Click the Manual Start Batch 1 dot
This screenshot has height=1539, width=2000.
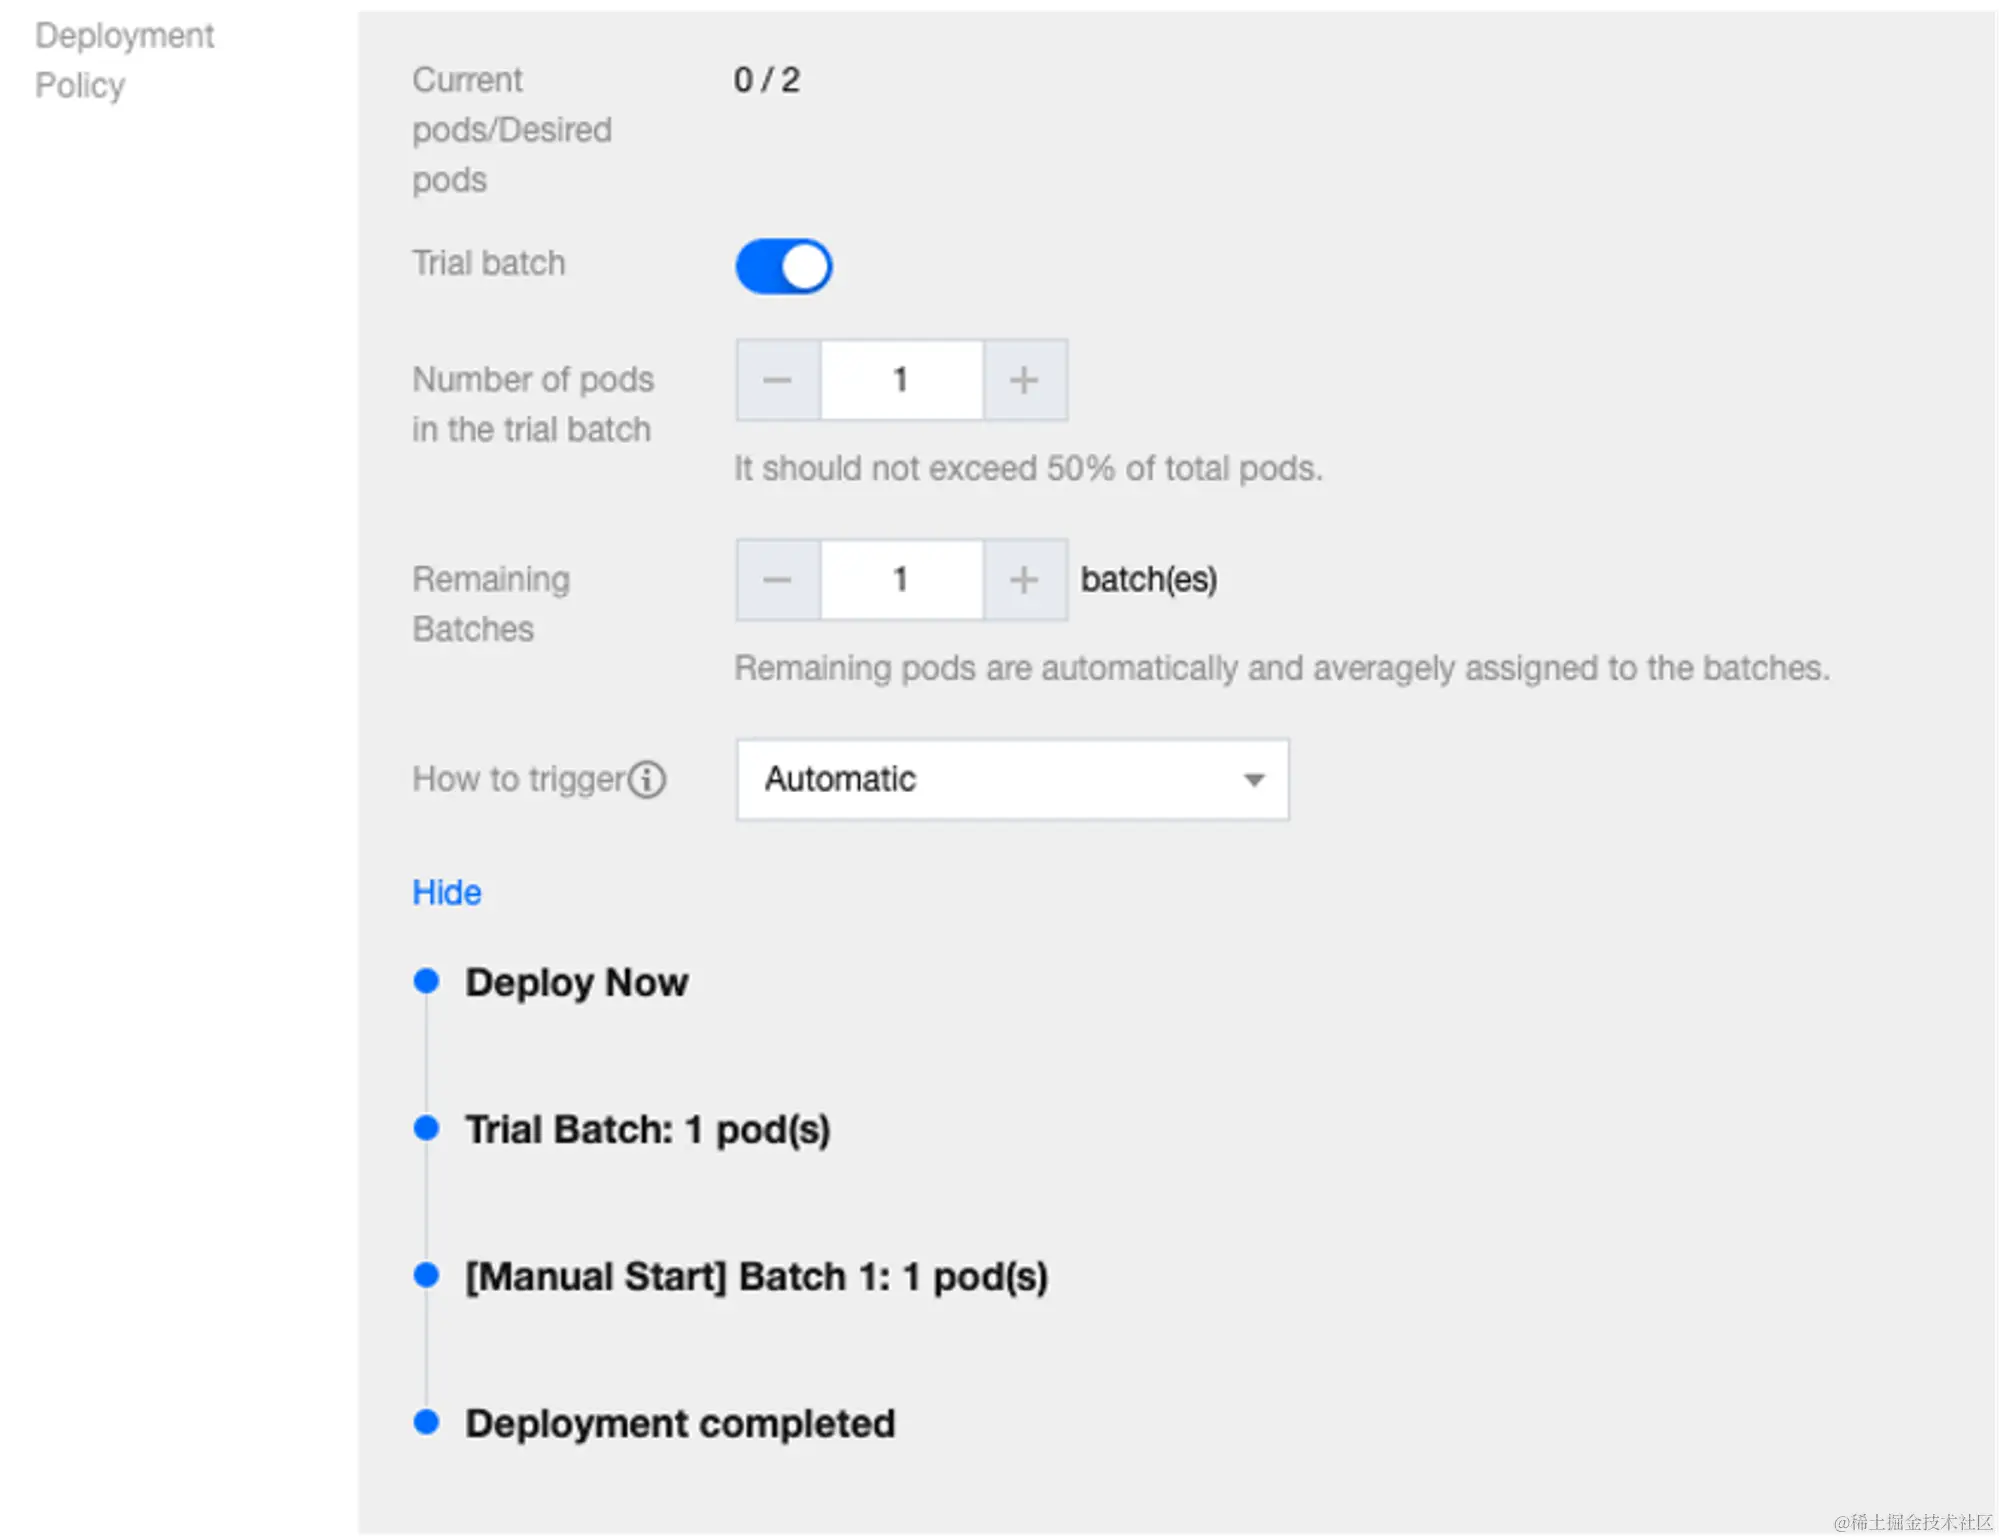point(426,1275)
